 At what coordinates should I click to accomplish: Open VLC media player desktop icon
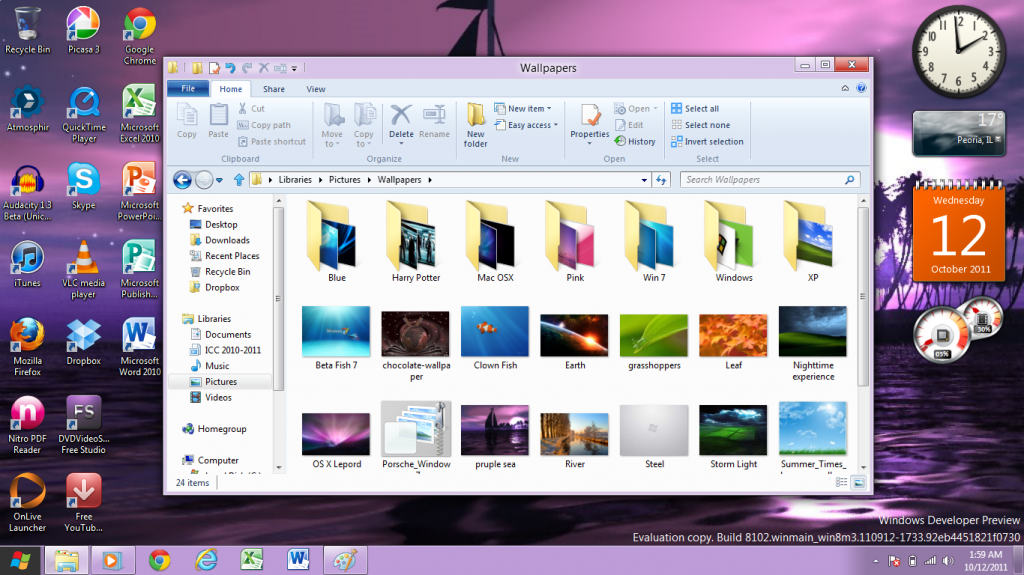(84, 269)
